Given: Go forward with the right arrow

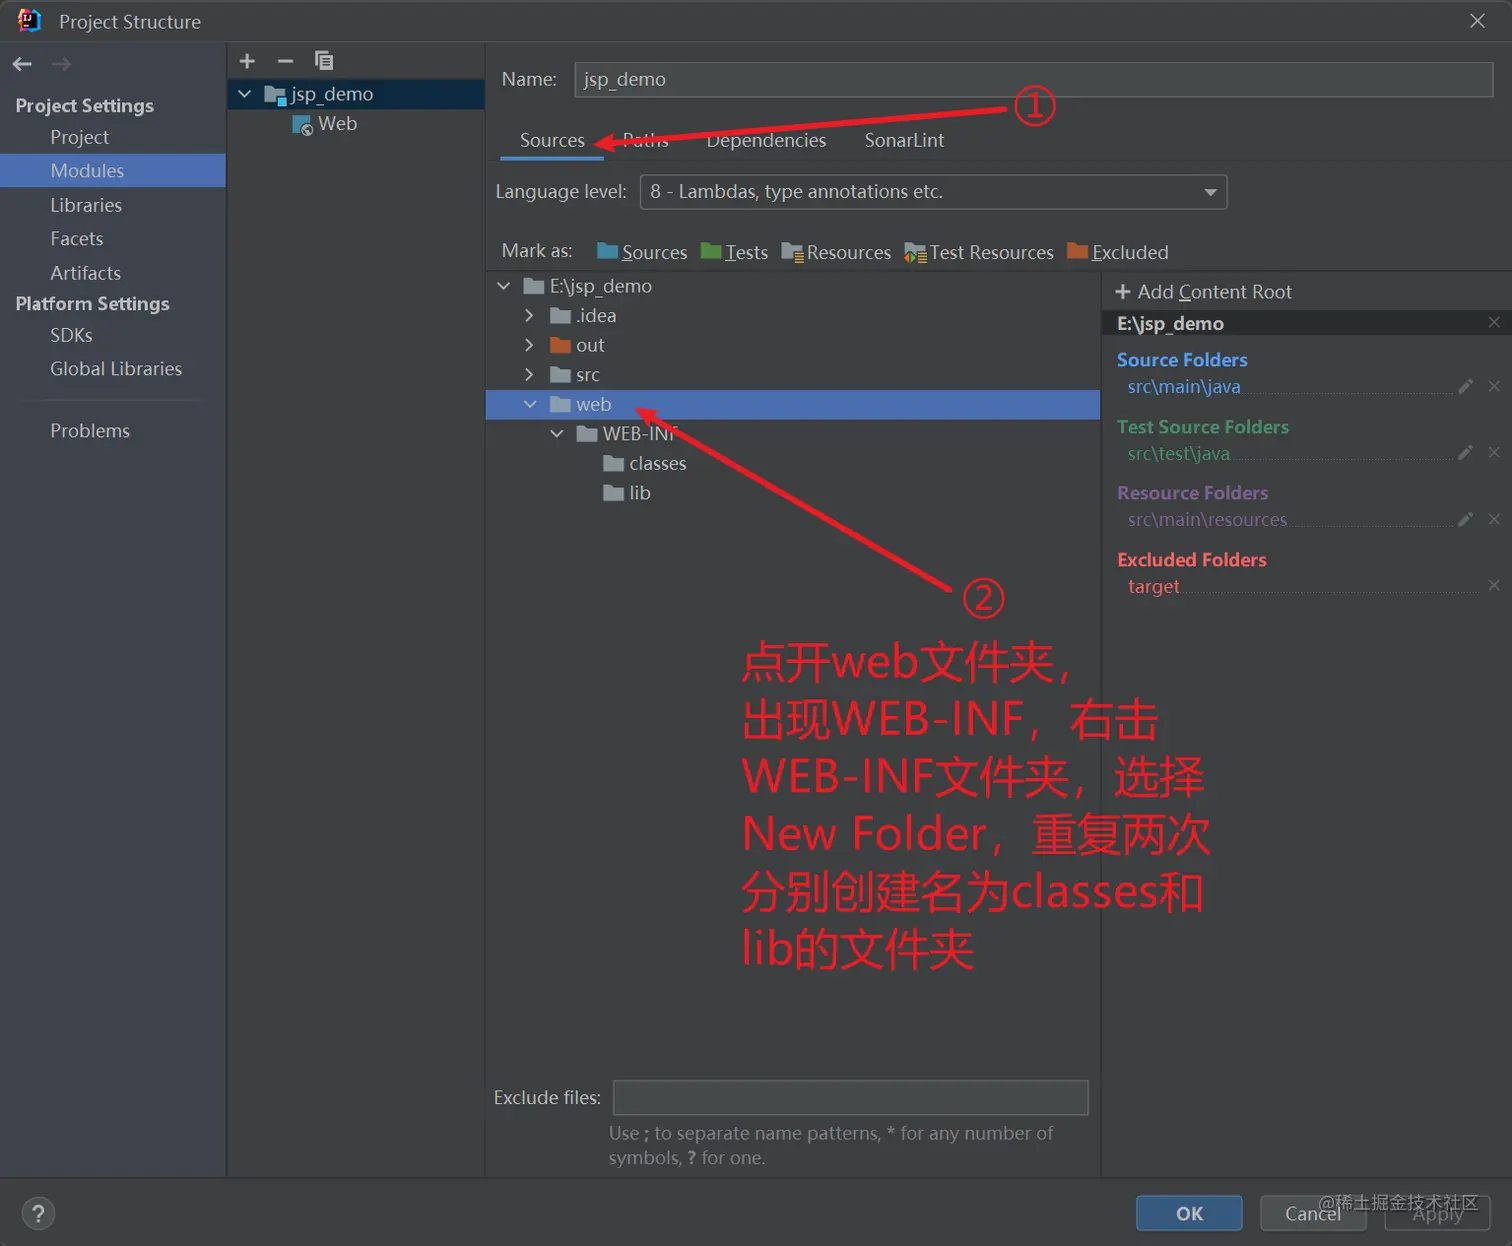Looking at the screenshot, I should [x=61, y=64].
